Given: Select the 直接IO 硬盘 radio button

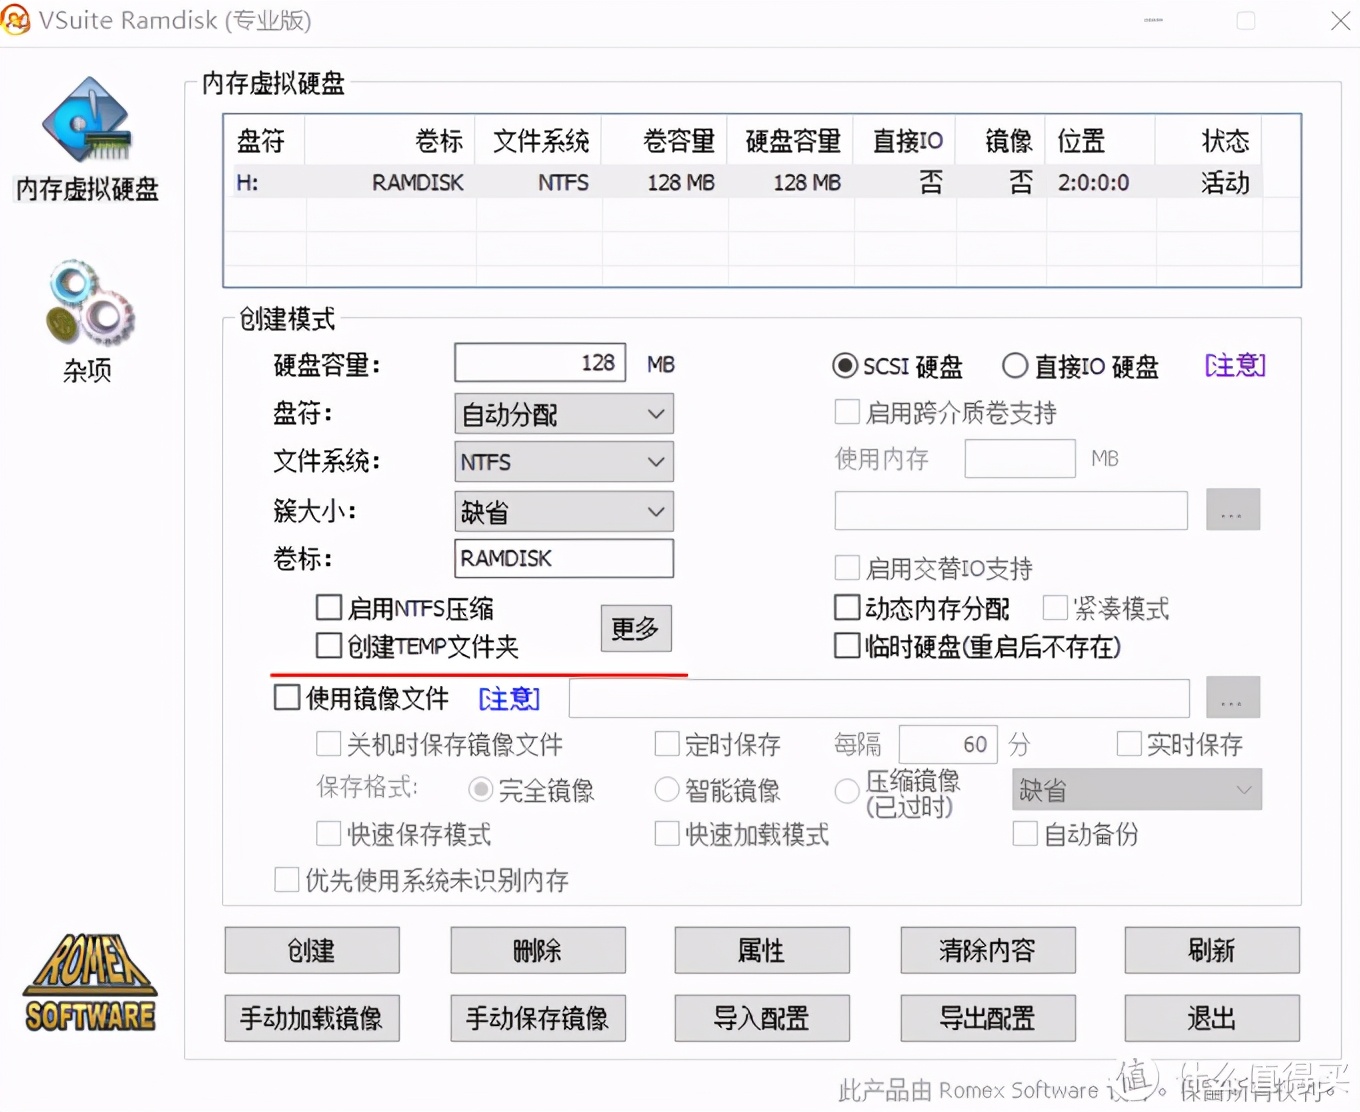Looking at the screenshot, I should (1015, 366).
